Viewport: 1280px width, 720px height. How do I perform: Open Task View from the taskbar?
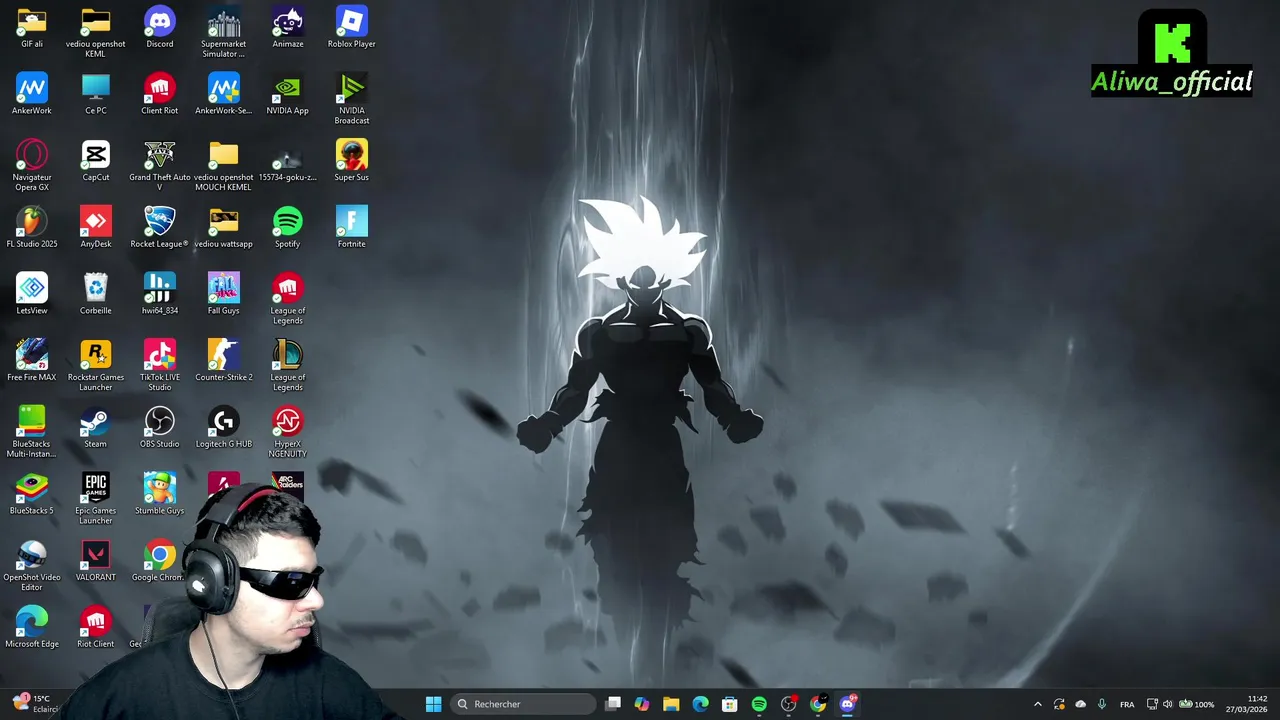(613, 704)
